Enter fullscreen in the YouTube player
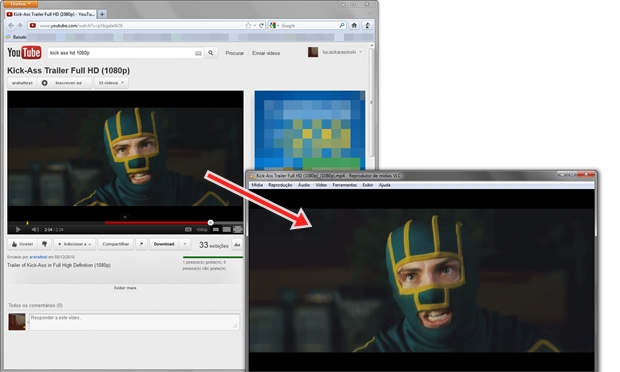Viewport: 620px width, 372px height. pyautogui.click(x=238, y=229)
